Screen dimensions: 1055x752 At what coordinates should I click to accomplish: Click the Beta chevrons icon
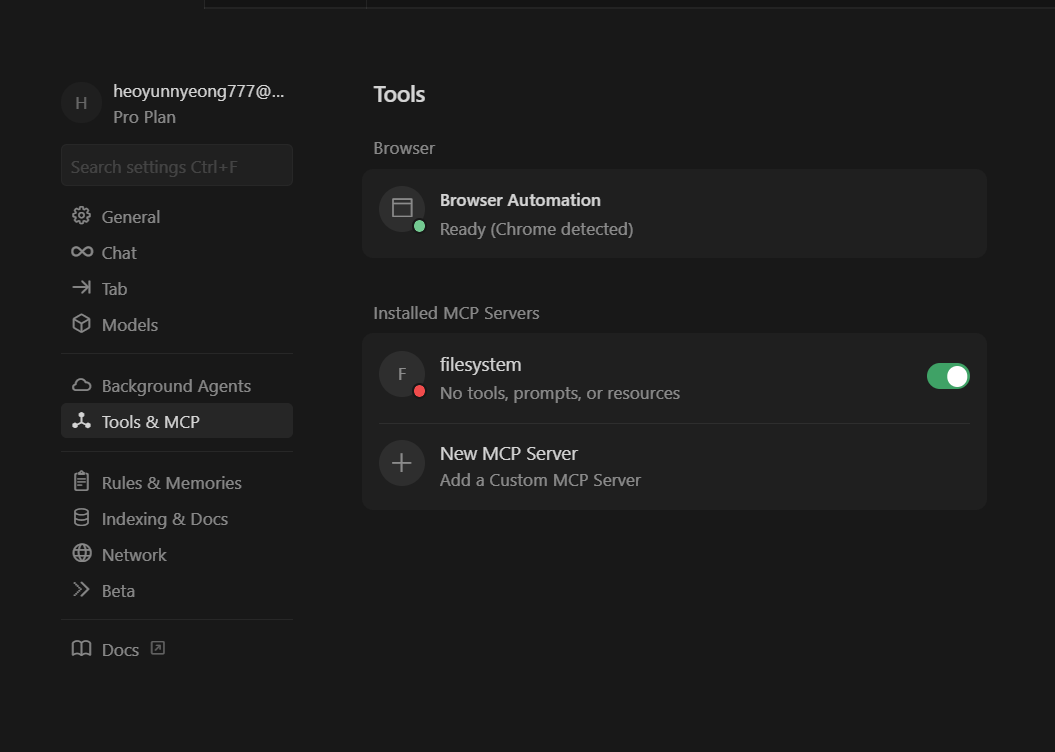point(82,590)
